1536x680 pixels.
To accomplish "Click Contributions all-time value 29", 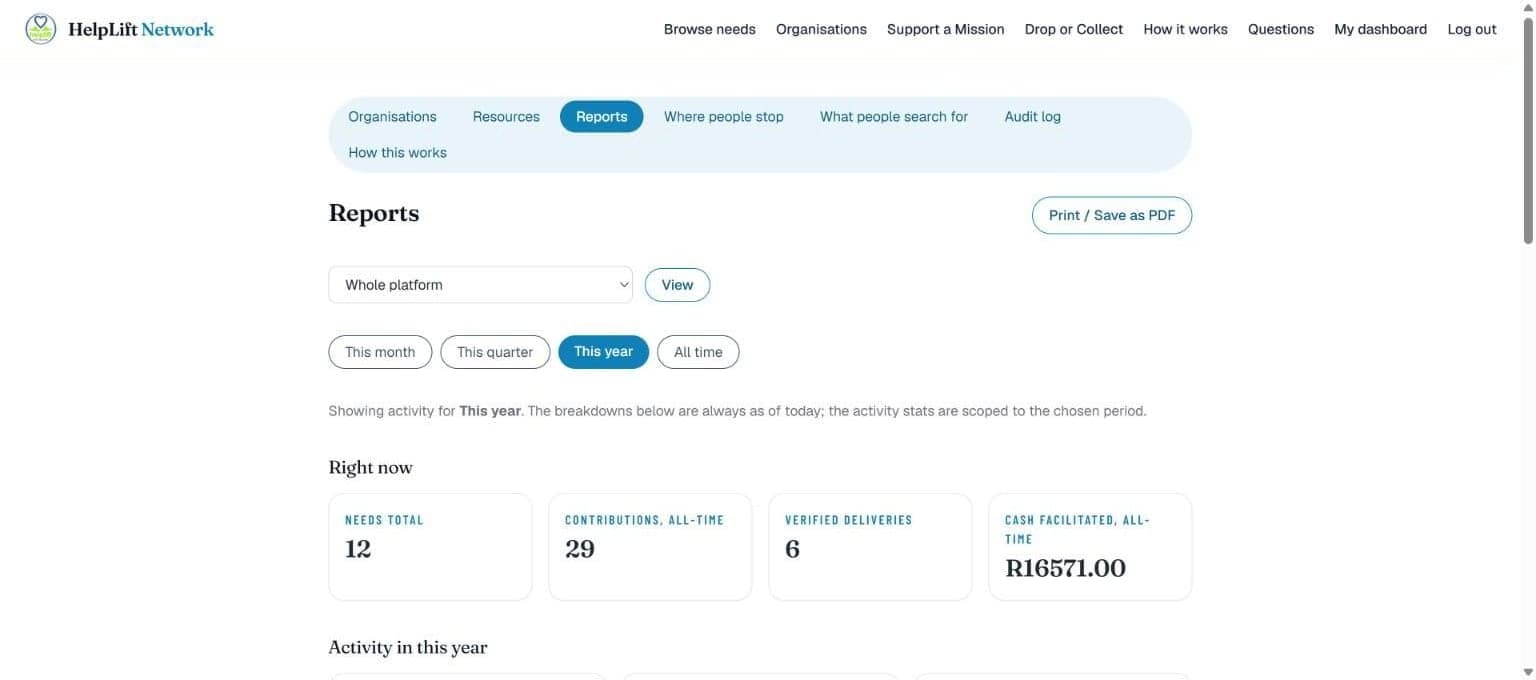I will 580,549.
